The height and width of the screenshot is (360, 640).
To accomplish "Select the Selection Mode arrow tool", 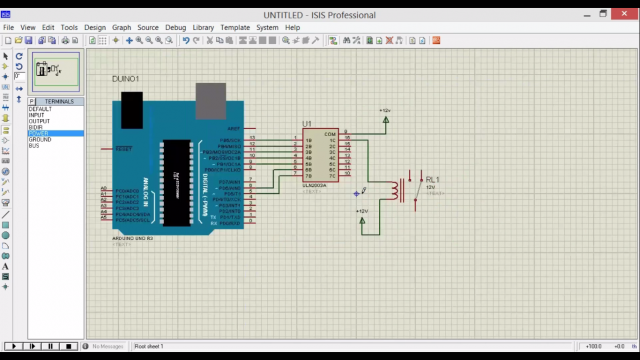I will click(x=5, y=56).
